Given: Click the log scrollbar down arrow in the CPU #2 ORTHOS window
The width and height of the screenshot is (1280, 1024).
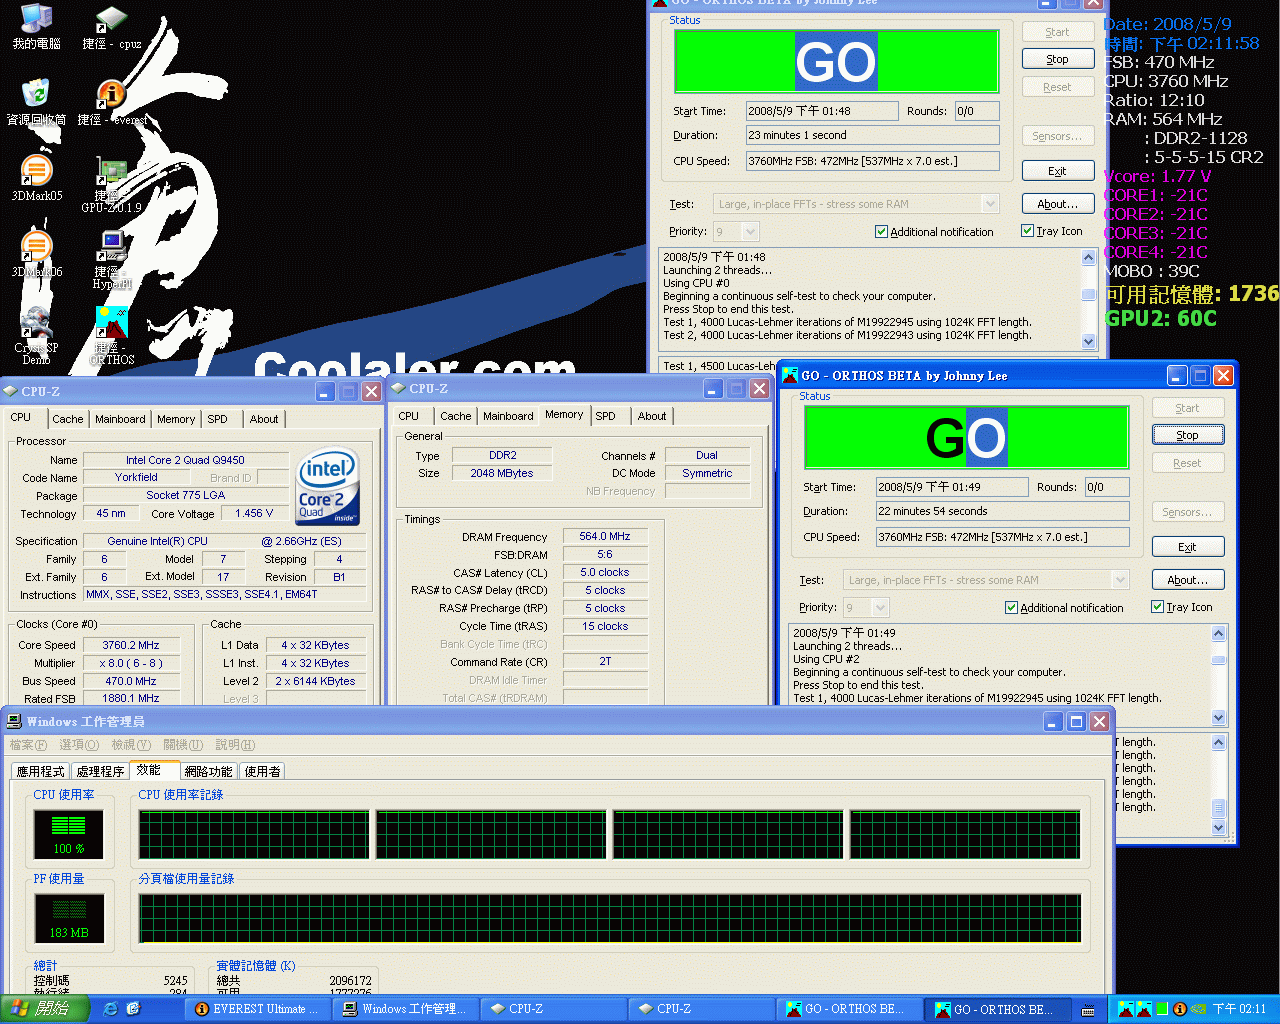Looking at the screenshot, I should click(1218, 717).
